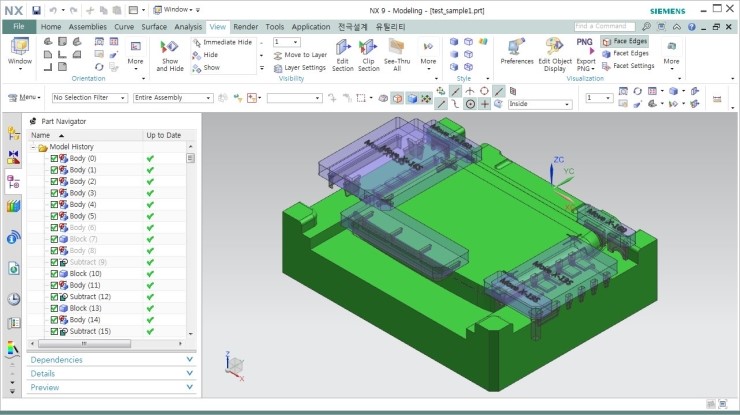Uncheck the Body (0) checkbox

[54, 159]
